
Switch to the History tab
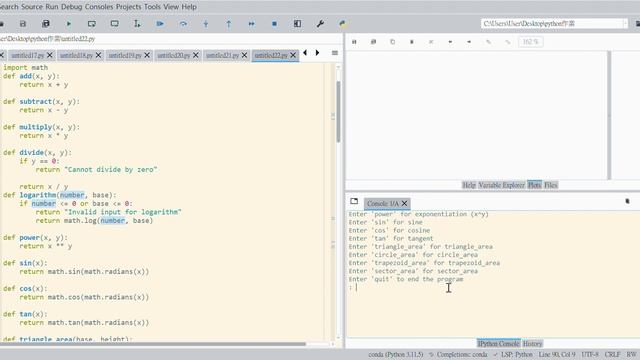pyautogui.click(x=532, y=344)
